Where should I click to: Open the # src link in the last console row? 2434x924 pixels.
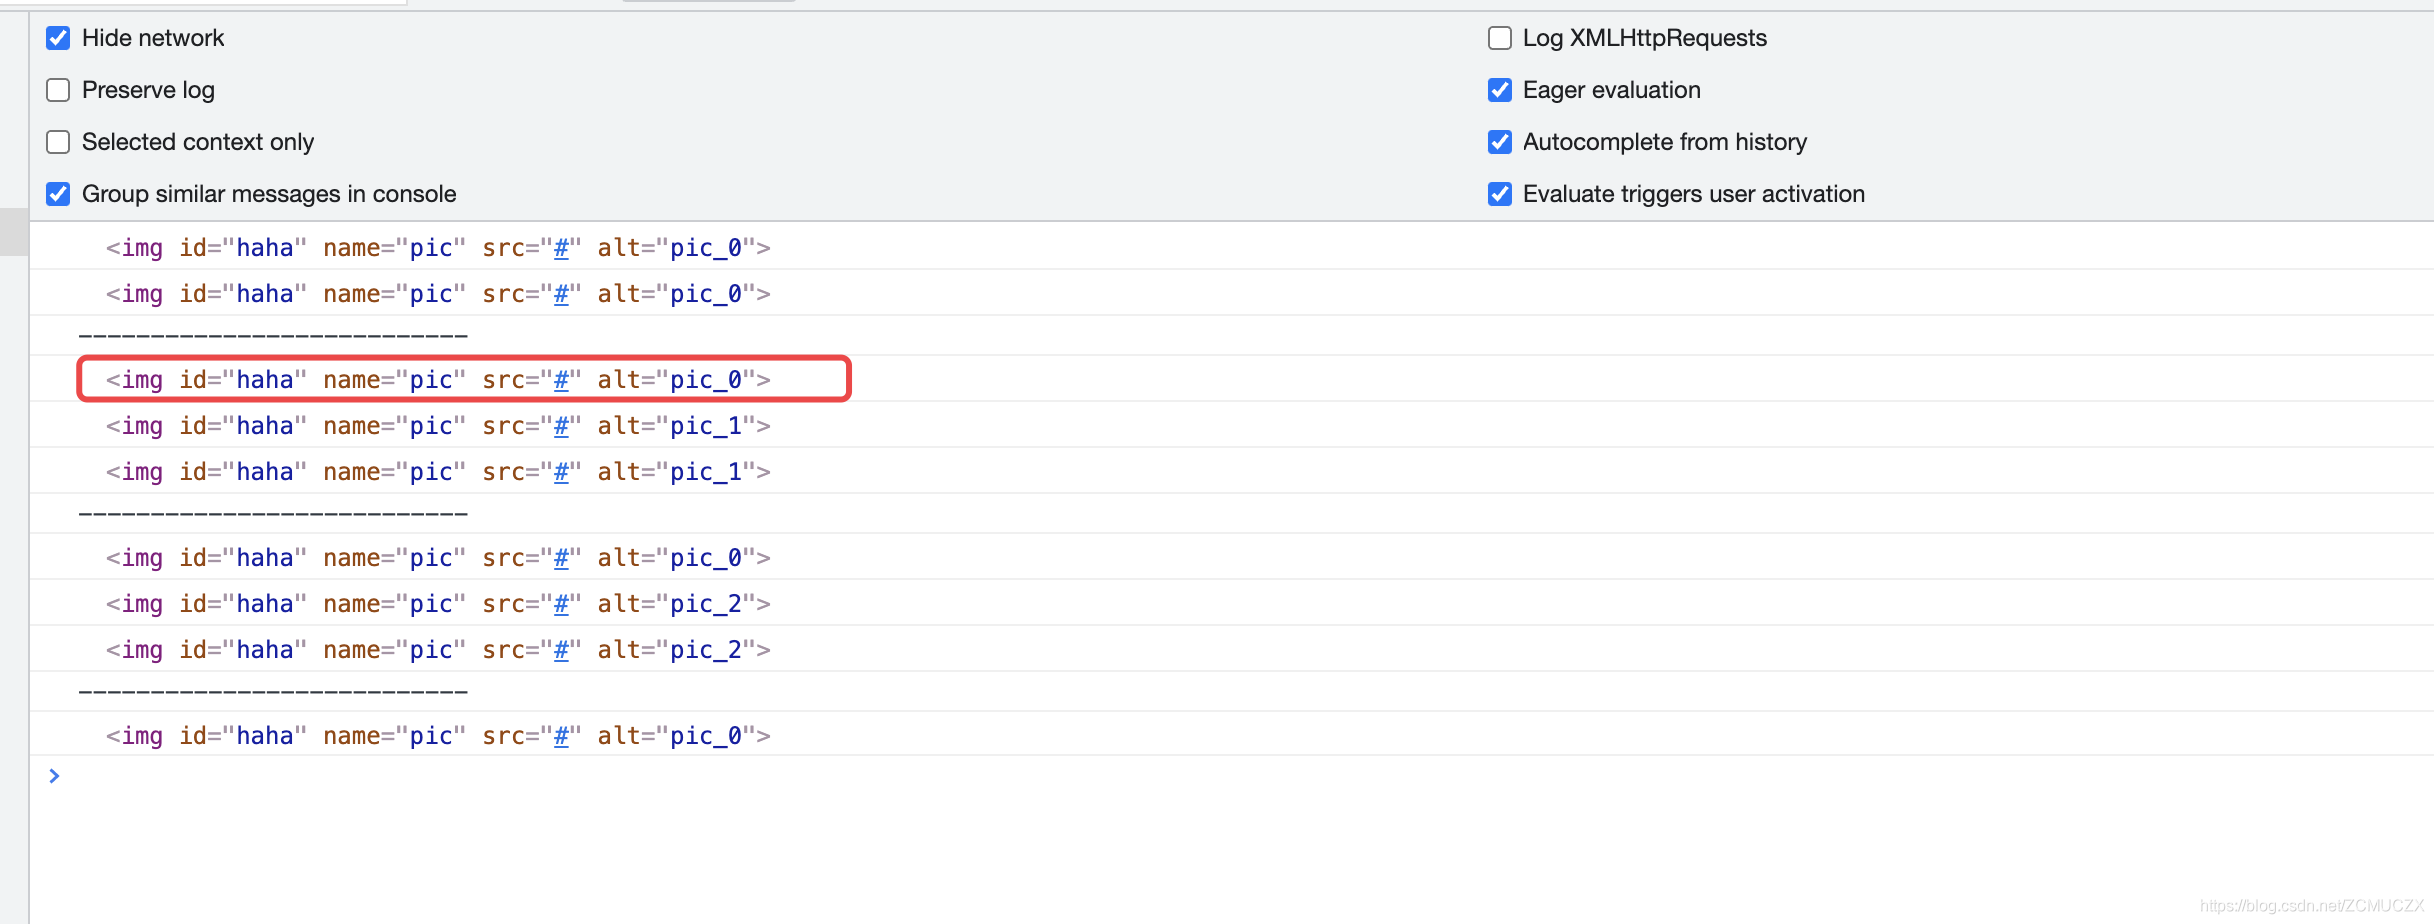coord(561,736)
